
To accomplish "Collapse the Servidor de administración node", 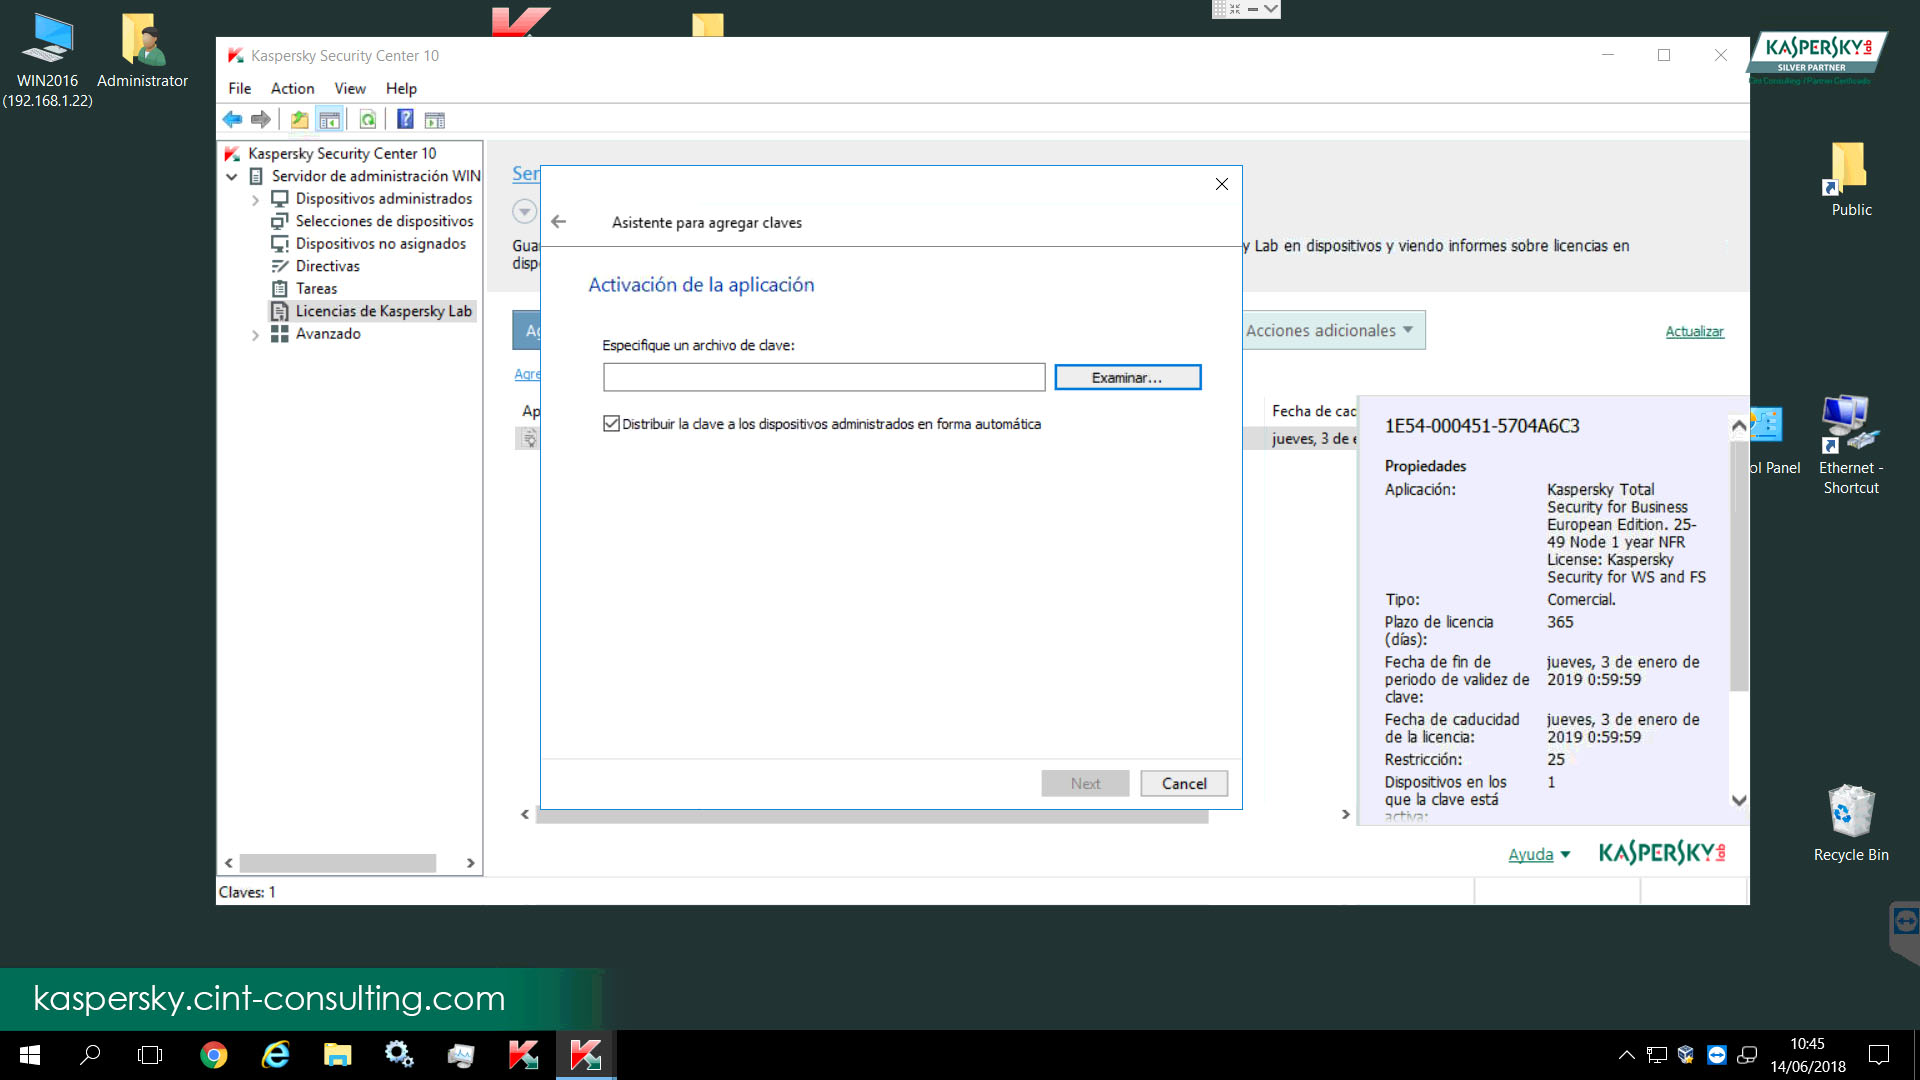I will [232, 177].
